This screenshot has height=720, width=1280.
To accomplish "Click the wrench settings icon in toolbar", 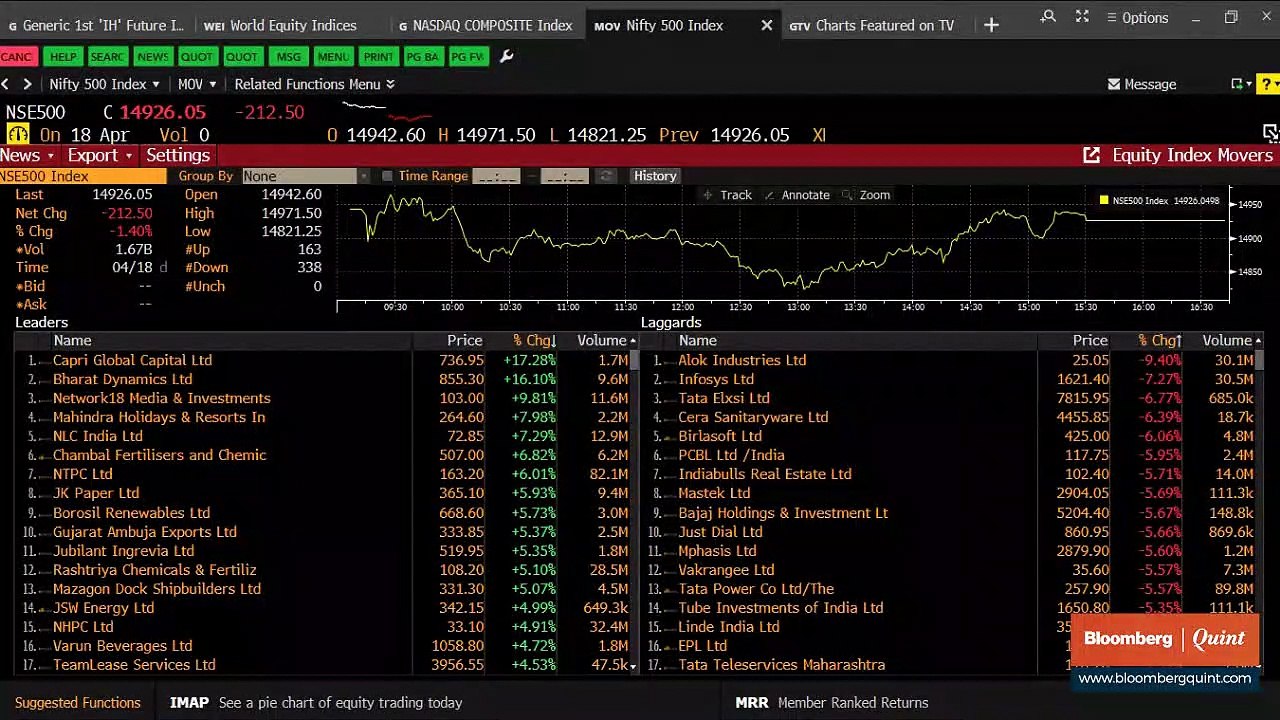I will (506, 57).
